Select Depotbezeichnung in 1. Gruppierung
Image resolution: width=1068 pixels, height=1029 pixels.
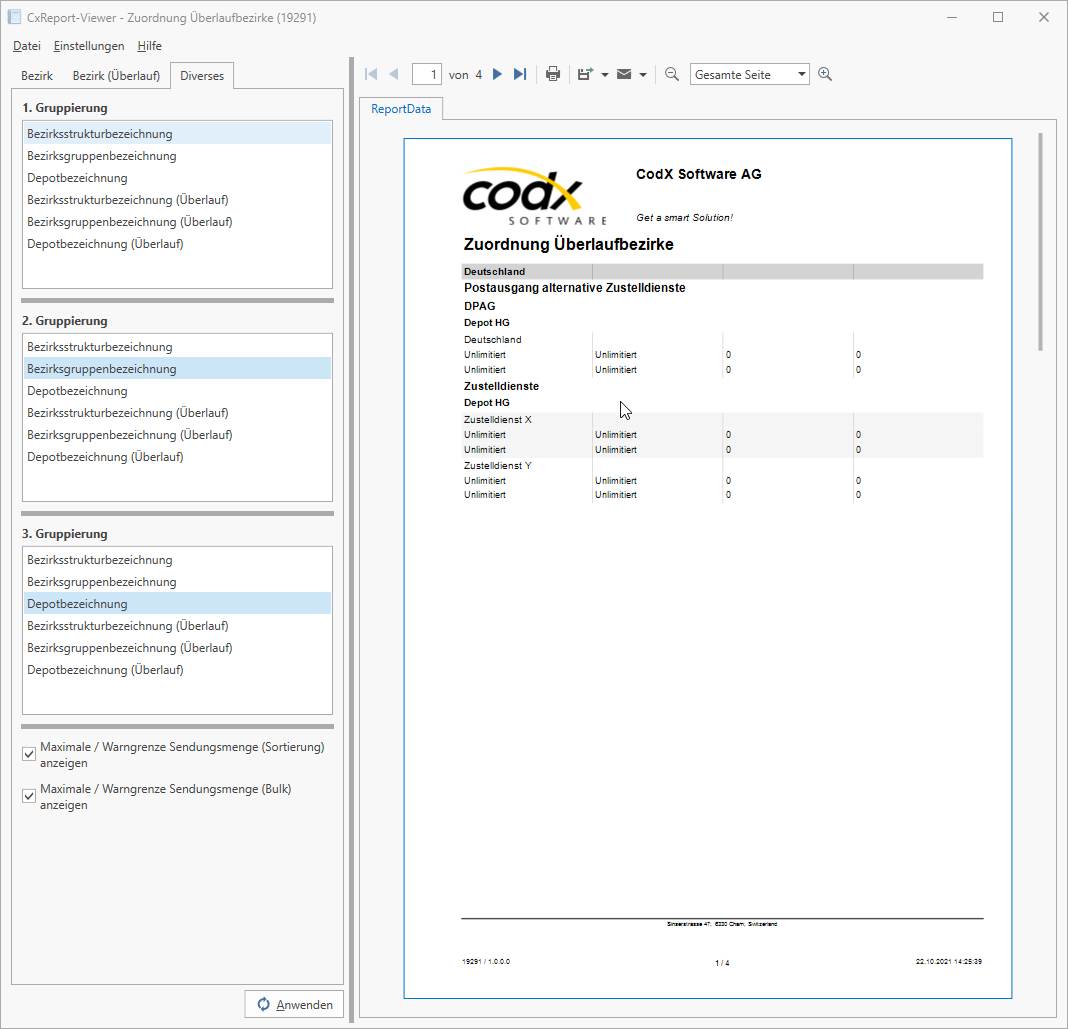pos(177,178)
